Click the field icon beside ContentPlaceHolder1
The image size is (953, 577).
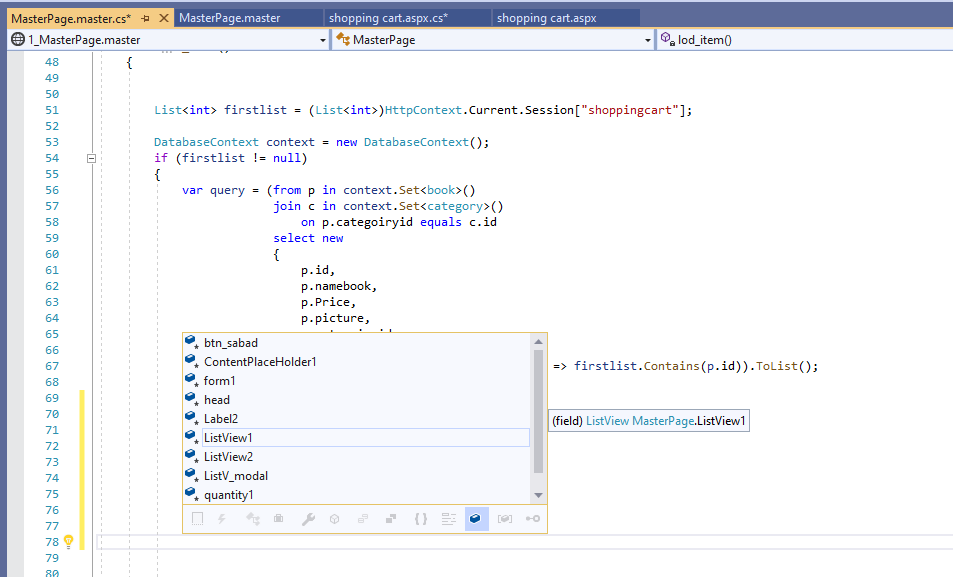pyautogui.click(x=192, y=361)
